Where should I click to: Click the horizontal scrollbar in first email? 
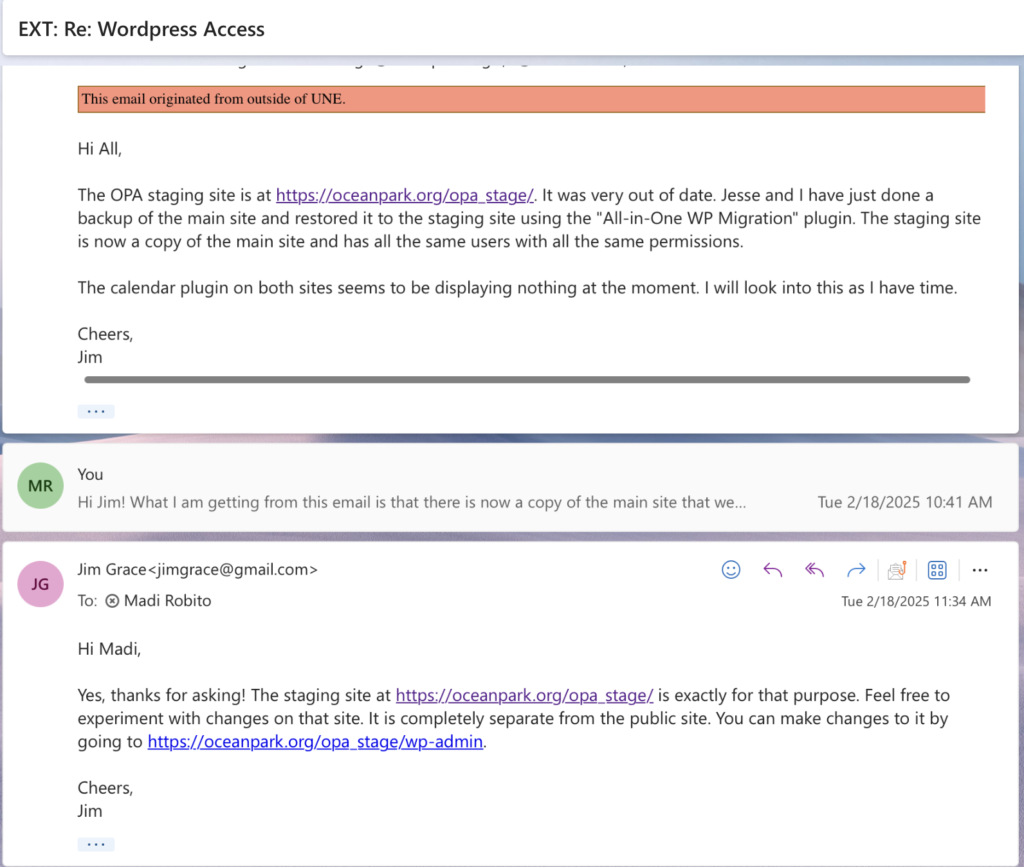[527, 380]
